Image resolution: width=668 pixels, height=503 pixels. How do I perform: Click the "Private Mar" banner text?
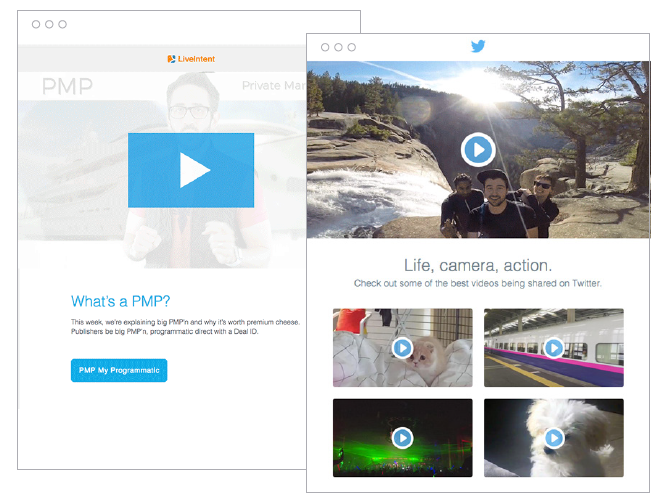tap(273, 86)
